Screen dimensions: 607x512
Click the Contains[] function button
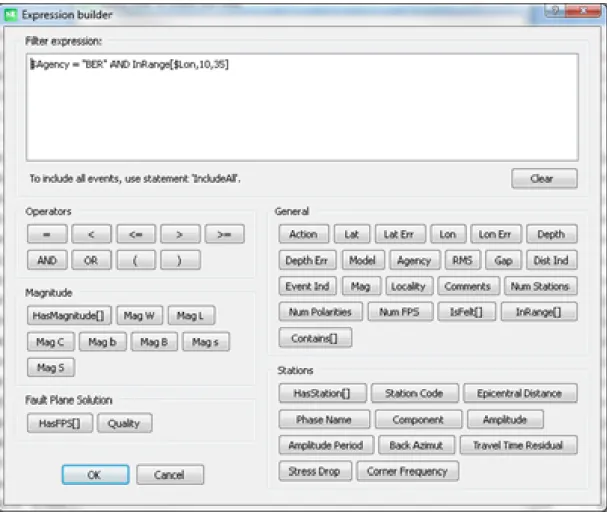pos(315,338)
